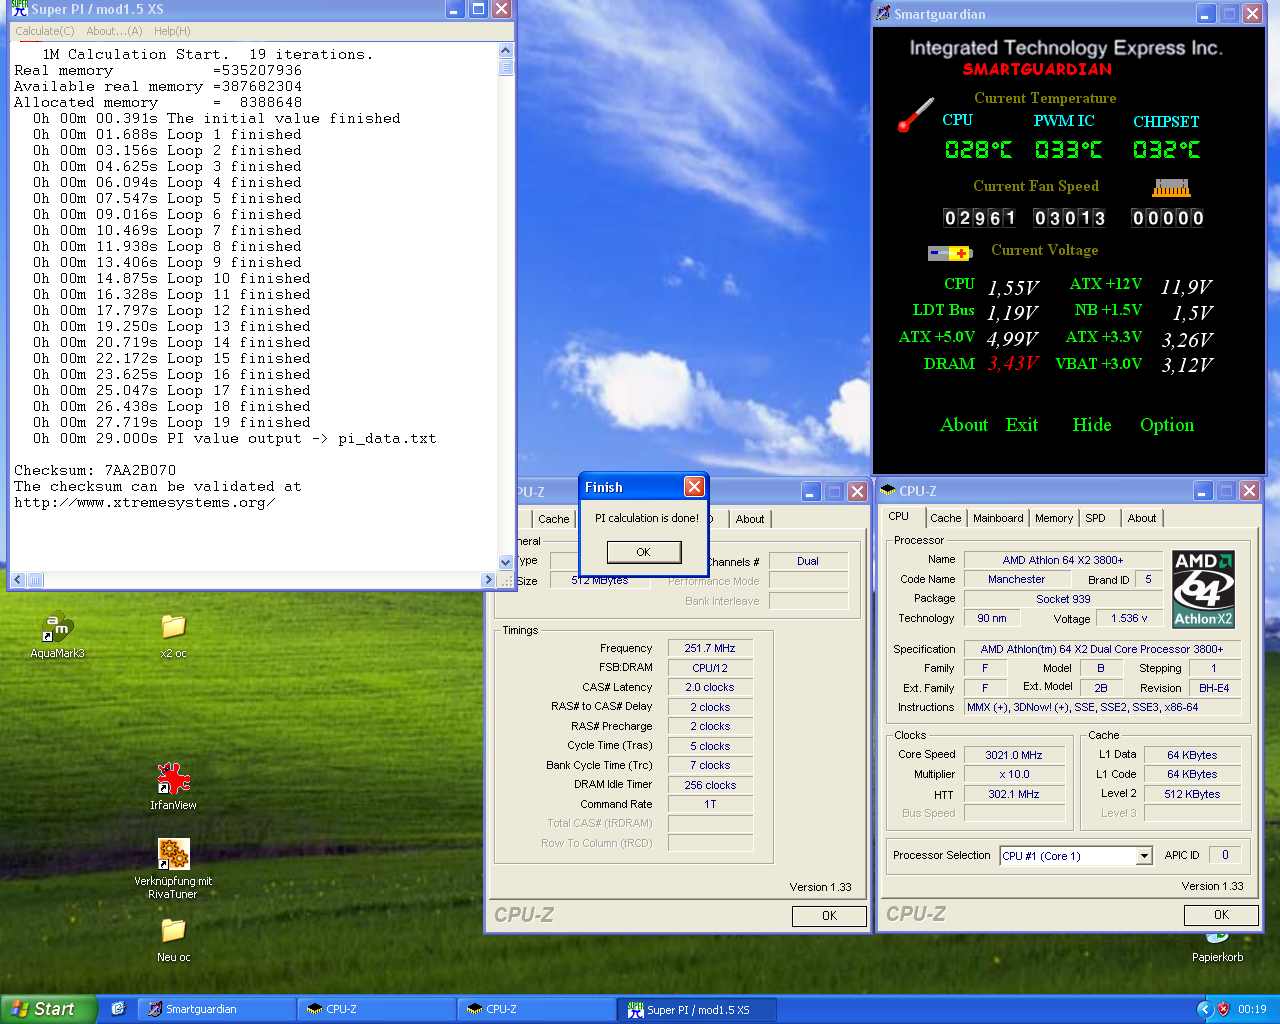Open the Processor Selection dropdown

1144,856
